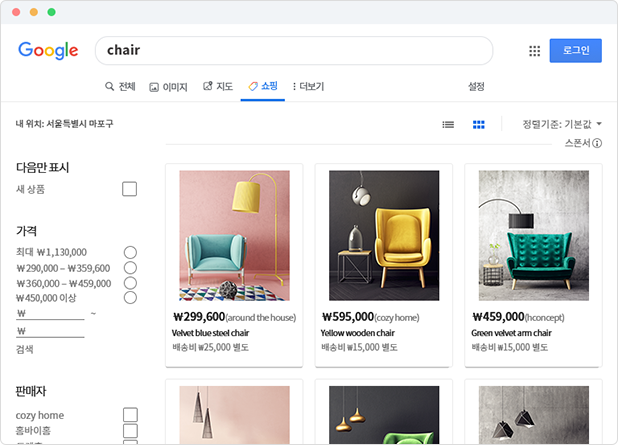Screen dimensions: 618x445
Task: Open the 전체 search tab
Action: (120, 86)
